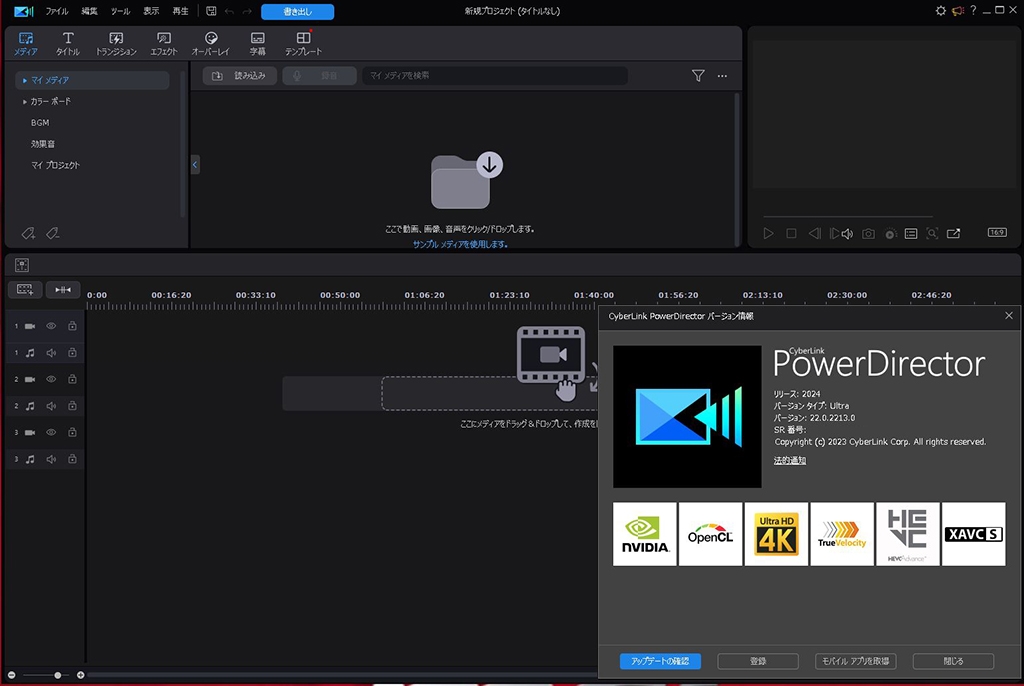Open the エフェクト effects room
The width and height of the screenshot is (1024, 686).
[163, 43]
